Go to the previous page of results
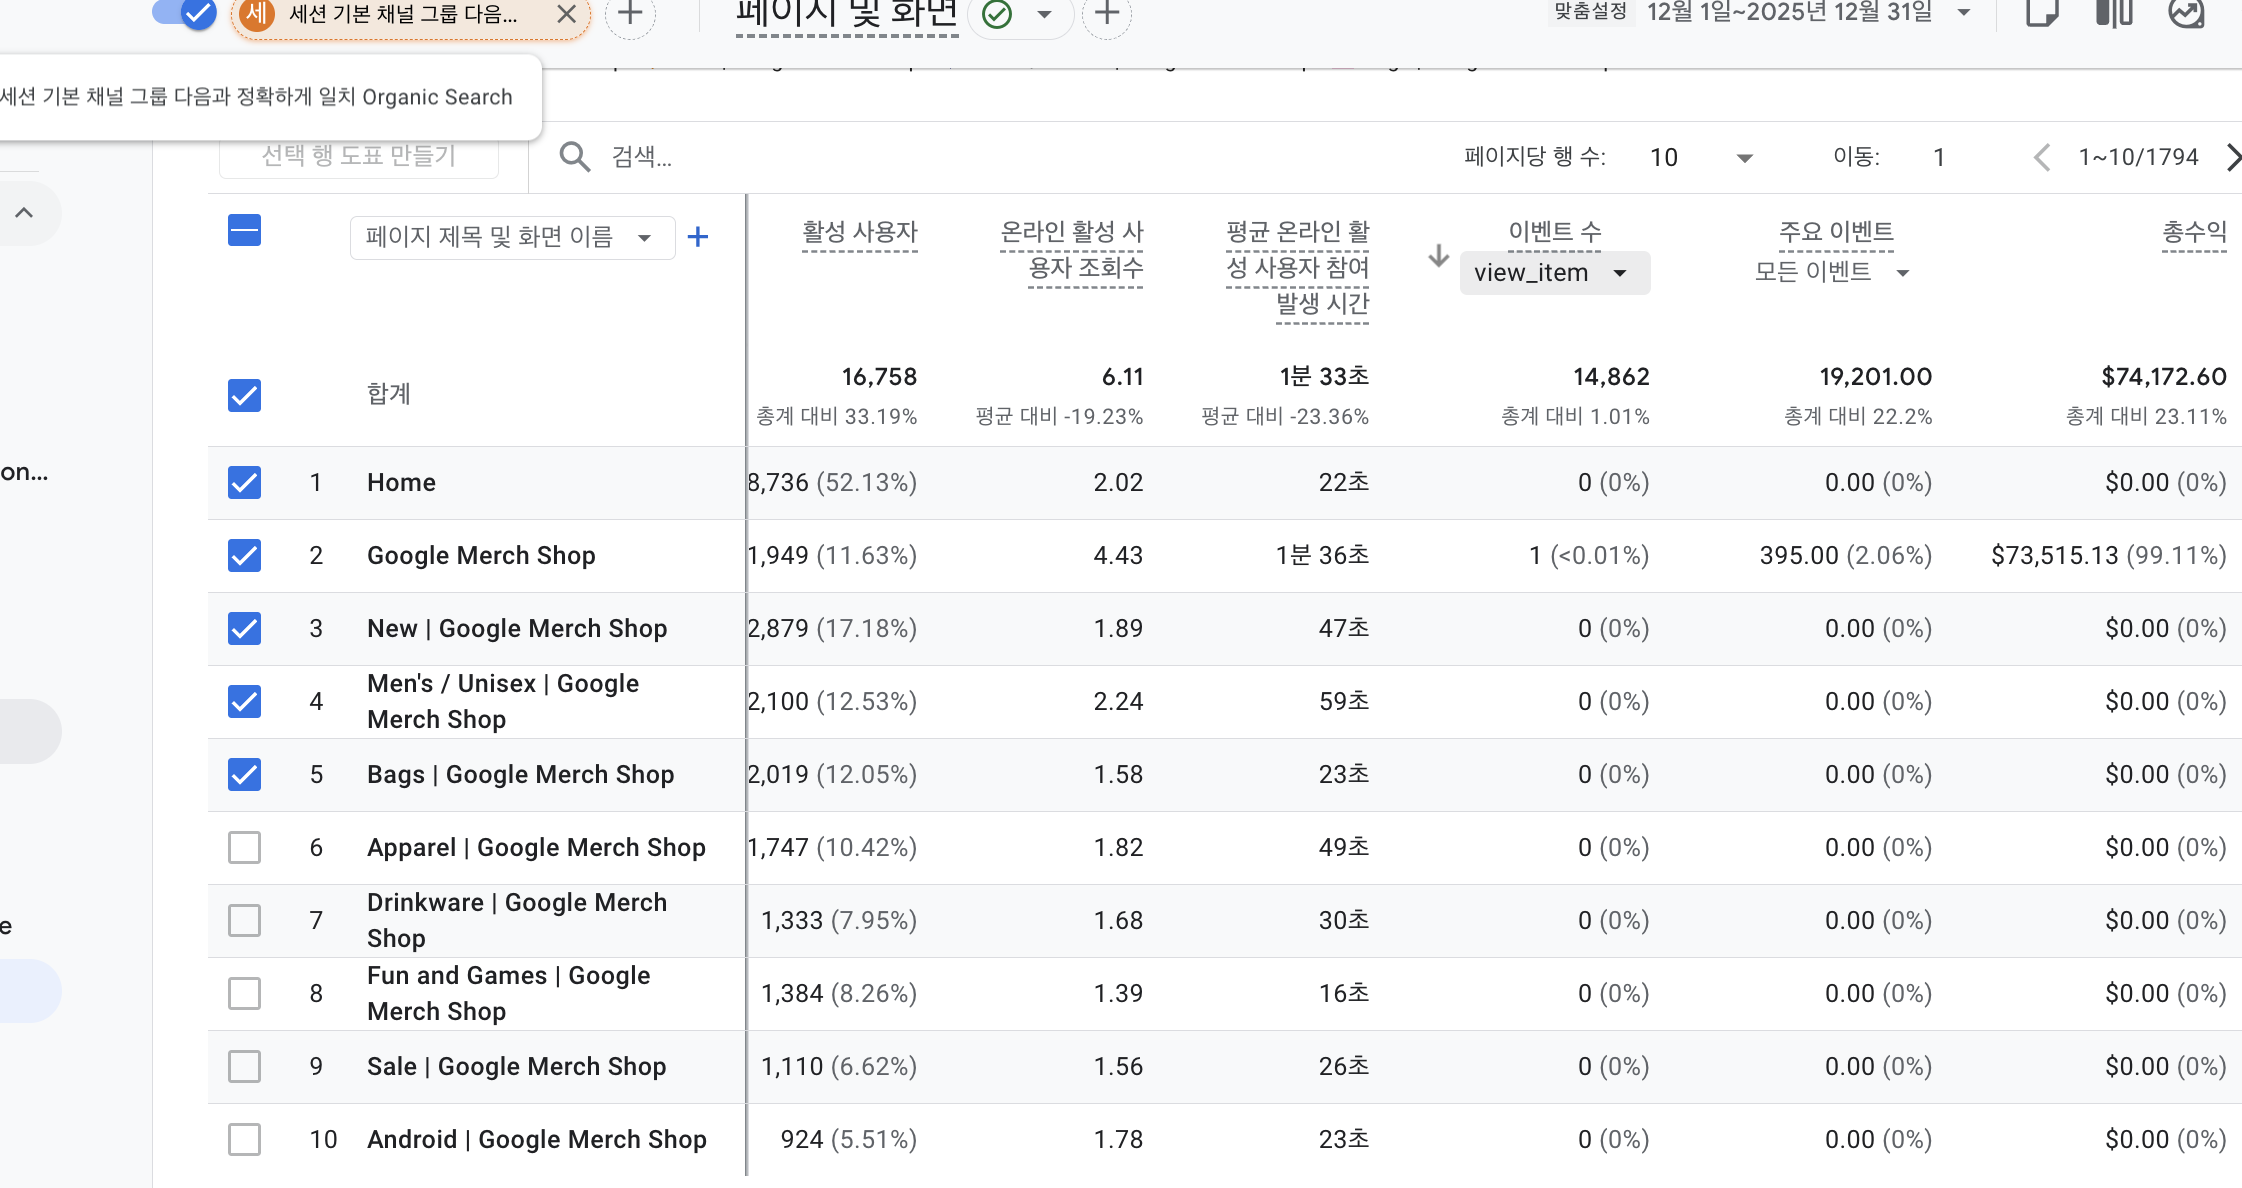Viewport: 2242px width, 1188px height. pos(2042,157)
